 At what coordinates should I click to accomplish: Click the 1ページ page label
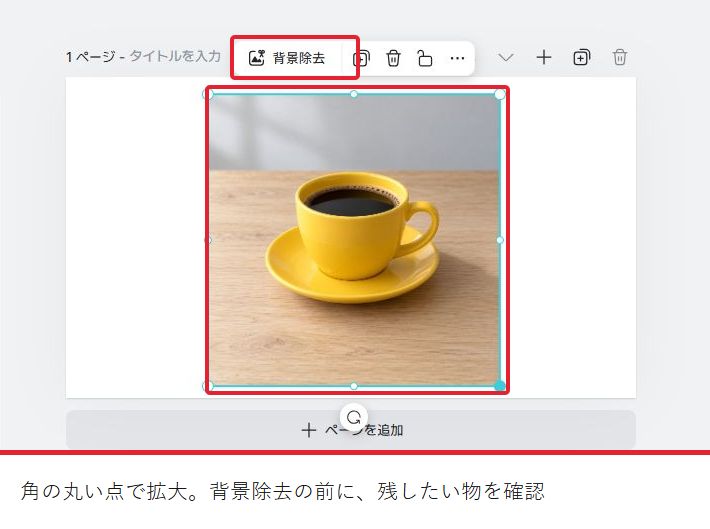pos(90,57)
